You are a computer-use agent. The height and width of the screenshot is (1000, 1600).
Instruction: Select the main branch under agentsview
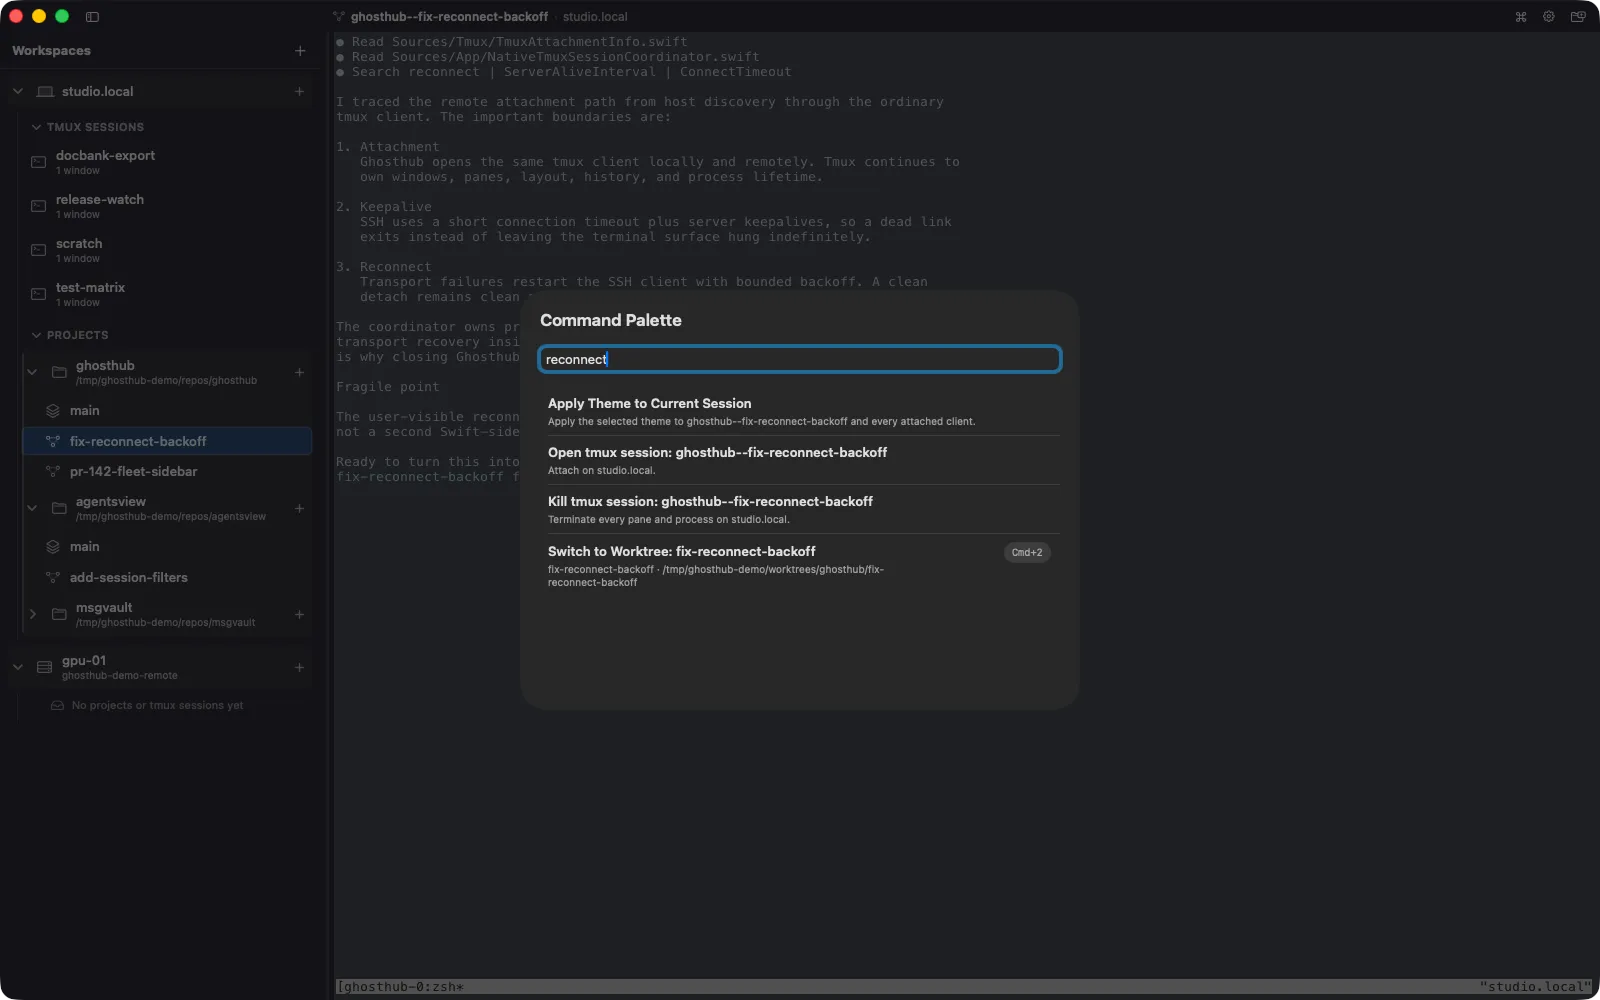pyautogui.click(x=166, y=547)
